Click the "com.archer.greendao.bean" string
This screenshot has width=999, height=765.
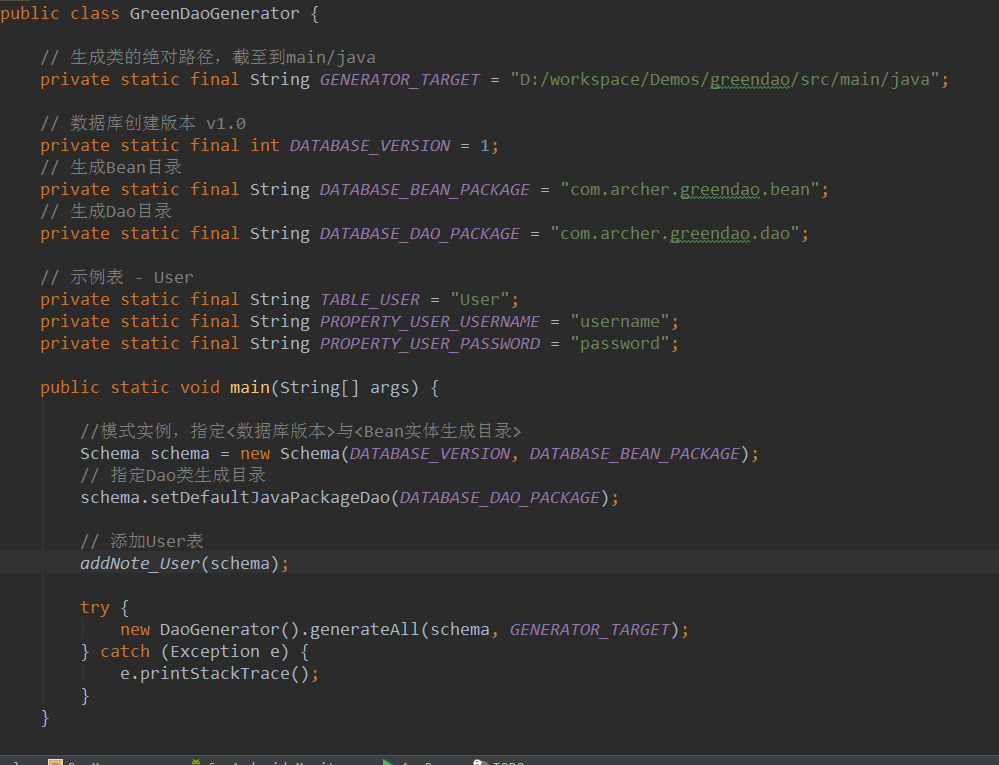point(690,189)
